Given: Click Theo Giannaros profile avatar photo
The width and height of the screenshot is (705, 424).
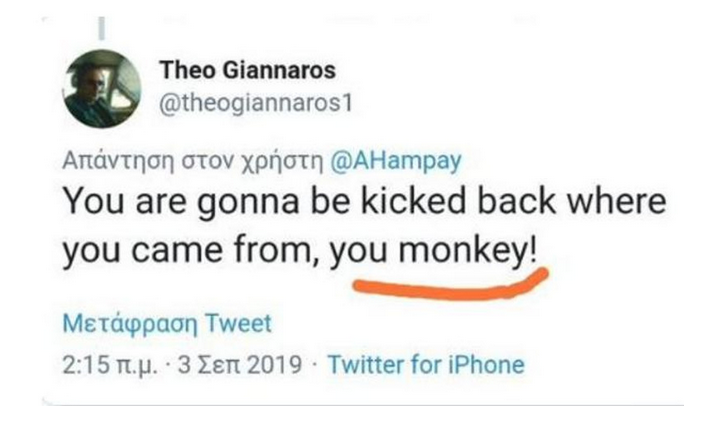Looking at the screenshot, I should point(102,87).
